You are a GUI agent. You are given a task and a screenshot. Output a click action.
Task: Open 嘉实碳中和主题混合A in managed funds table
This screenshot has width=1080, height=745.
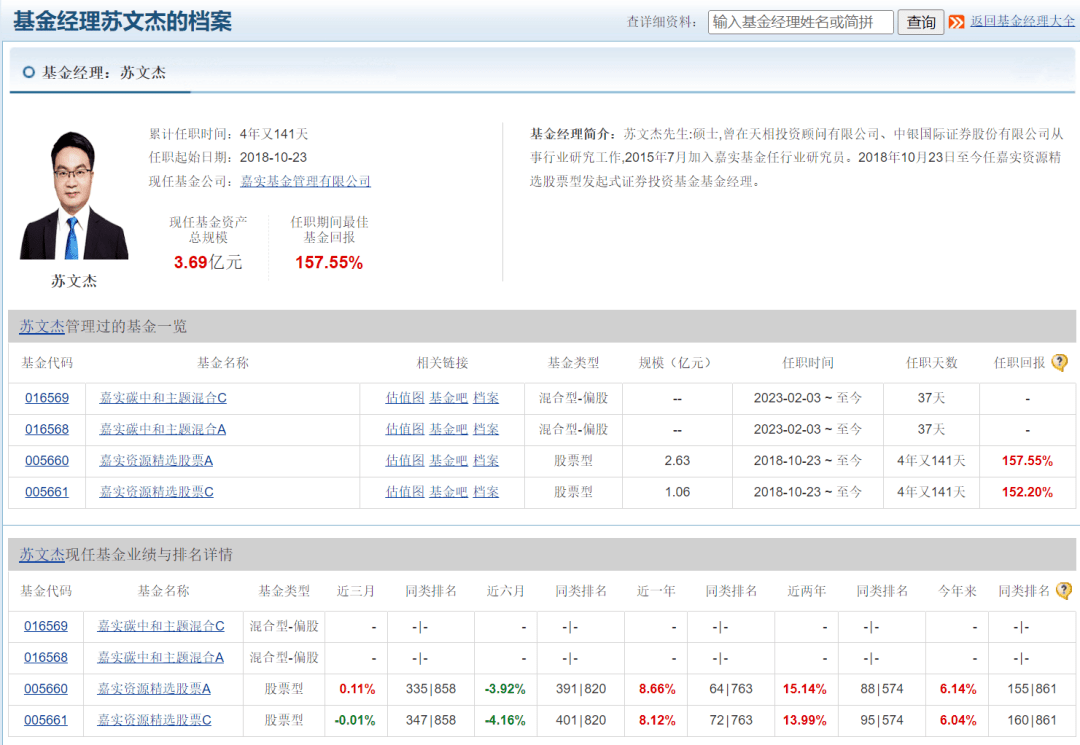(x=163, y=430)
